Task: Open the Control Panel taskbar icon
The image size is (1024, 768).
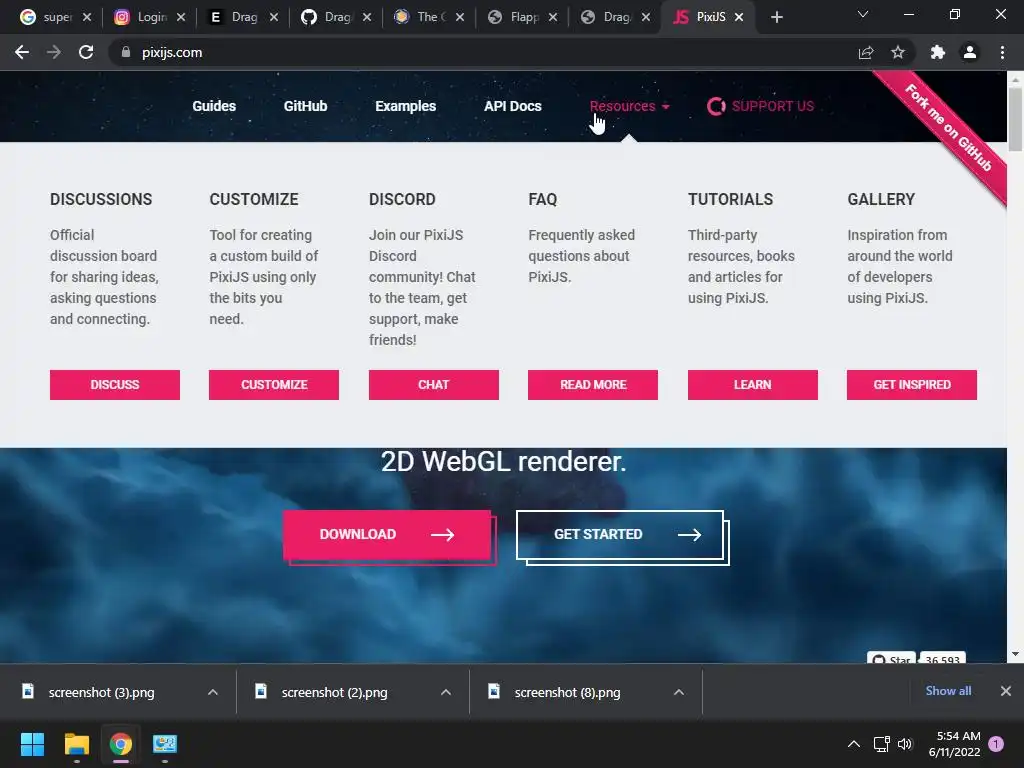Action: tap(165, 744)
